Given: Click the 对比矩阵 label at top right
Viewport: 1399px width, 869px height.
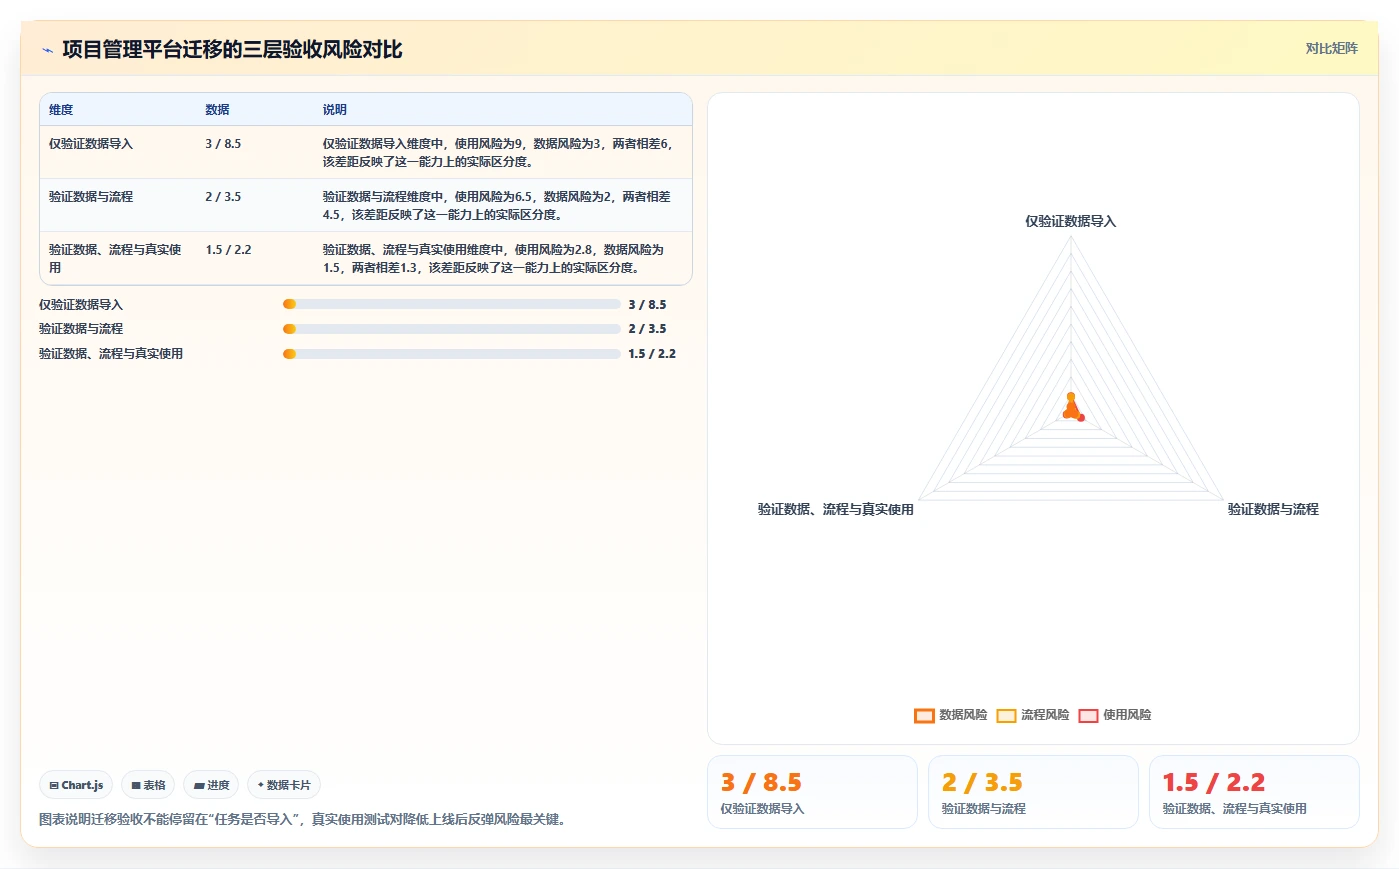Looking at the screenshot, I should (x=1331, y=48).
